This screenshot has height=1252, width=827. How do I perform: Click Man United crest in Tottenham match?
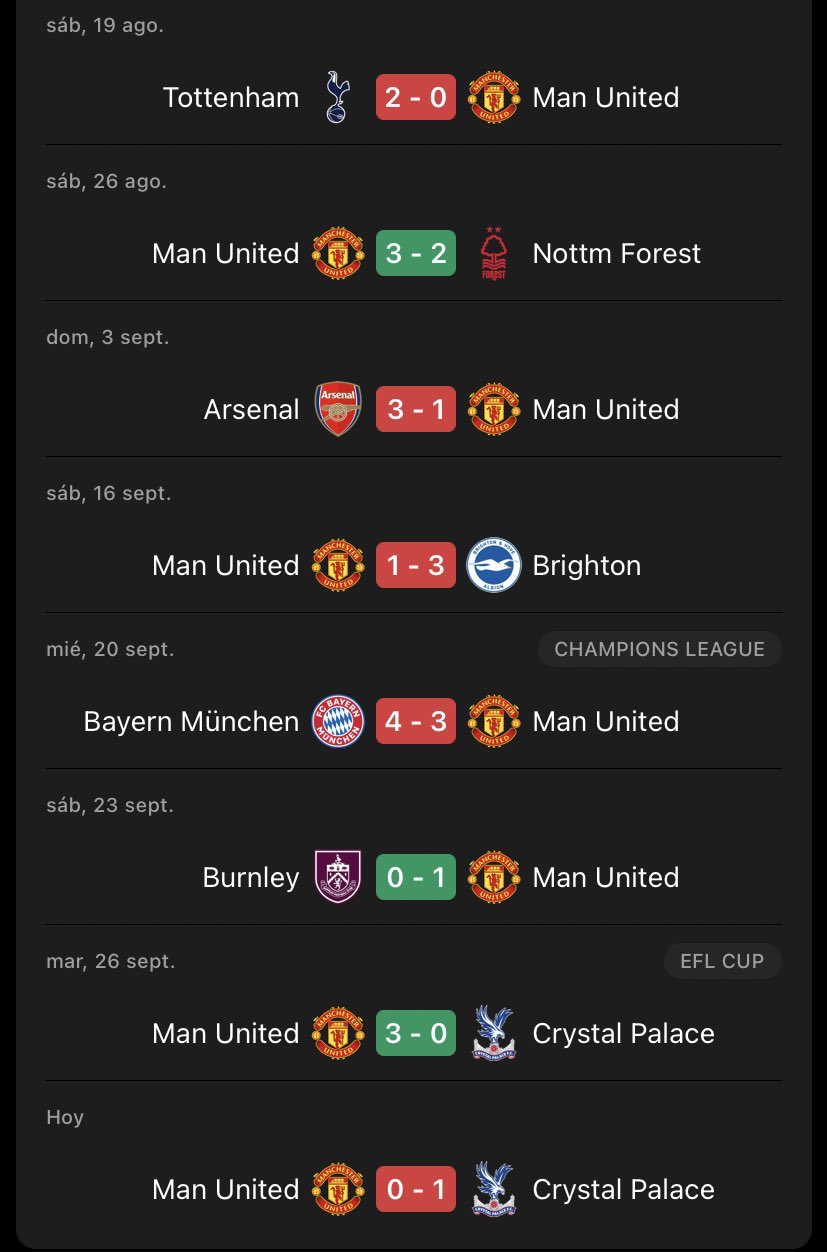[x=493, y=98]
